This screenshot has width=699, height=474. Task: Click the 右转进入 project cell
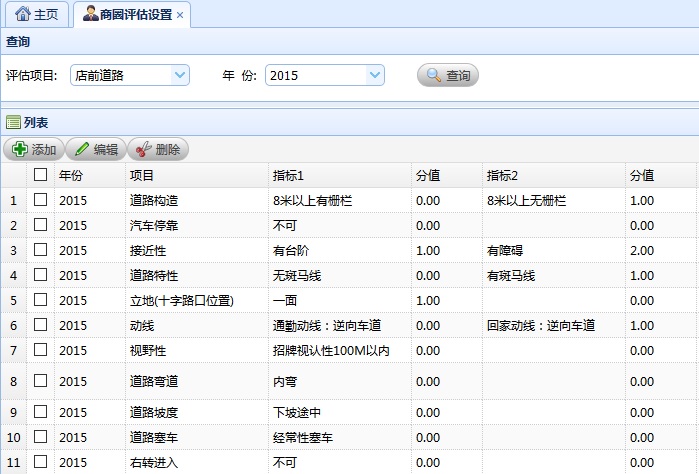click(x=197, y=462)
